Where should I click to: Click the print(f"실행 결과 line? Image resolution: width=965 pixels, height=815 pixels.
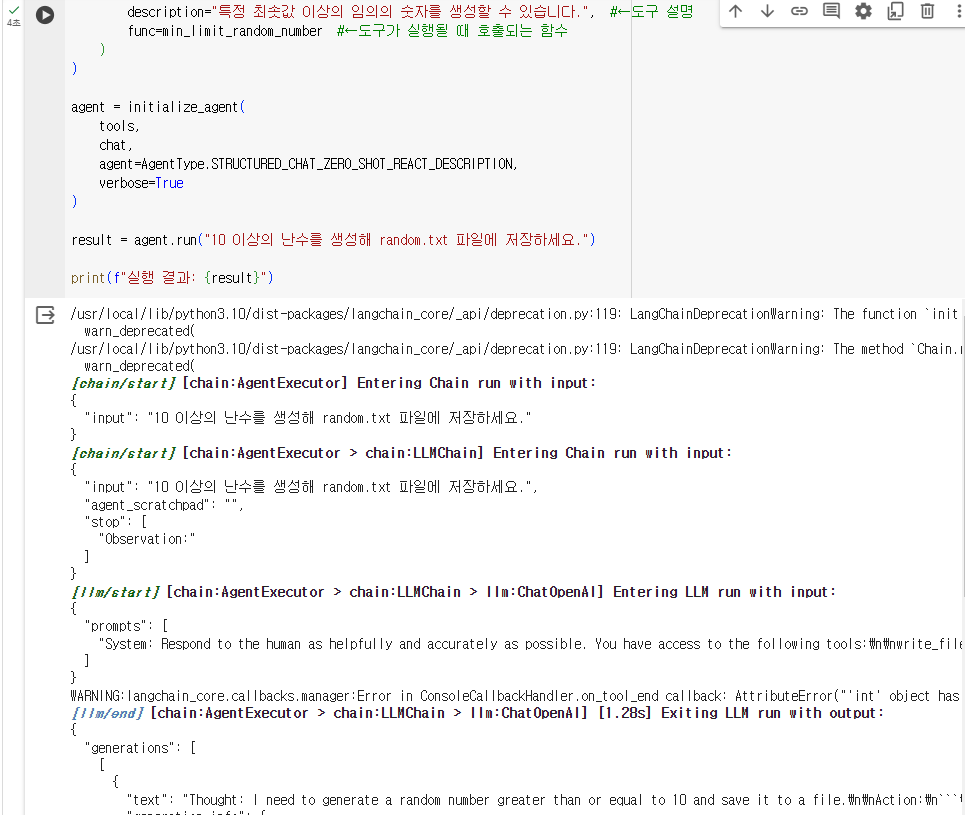172,278
